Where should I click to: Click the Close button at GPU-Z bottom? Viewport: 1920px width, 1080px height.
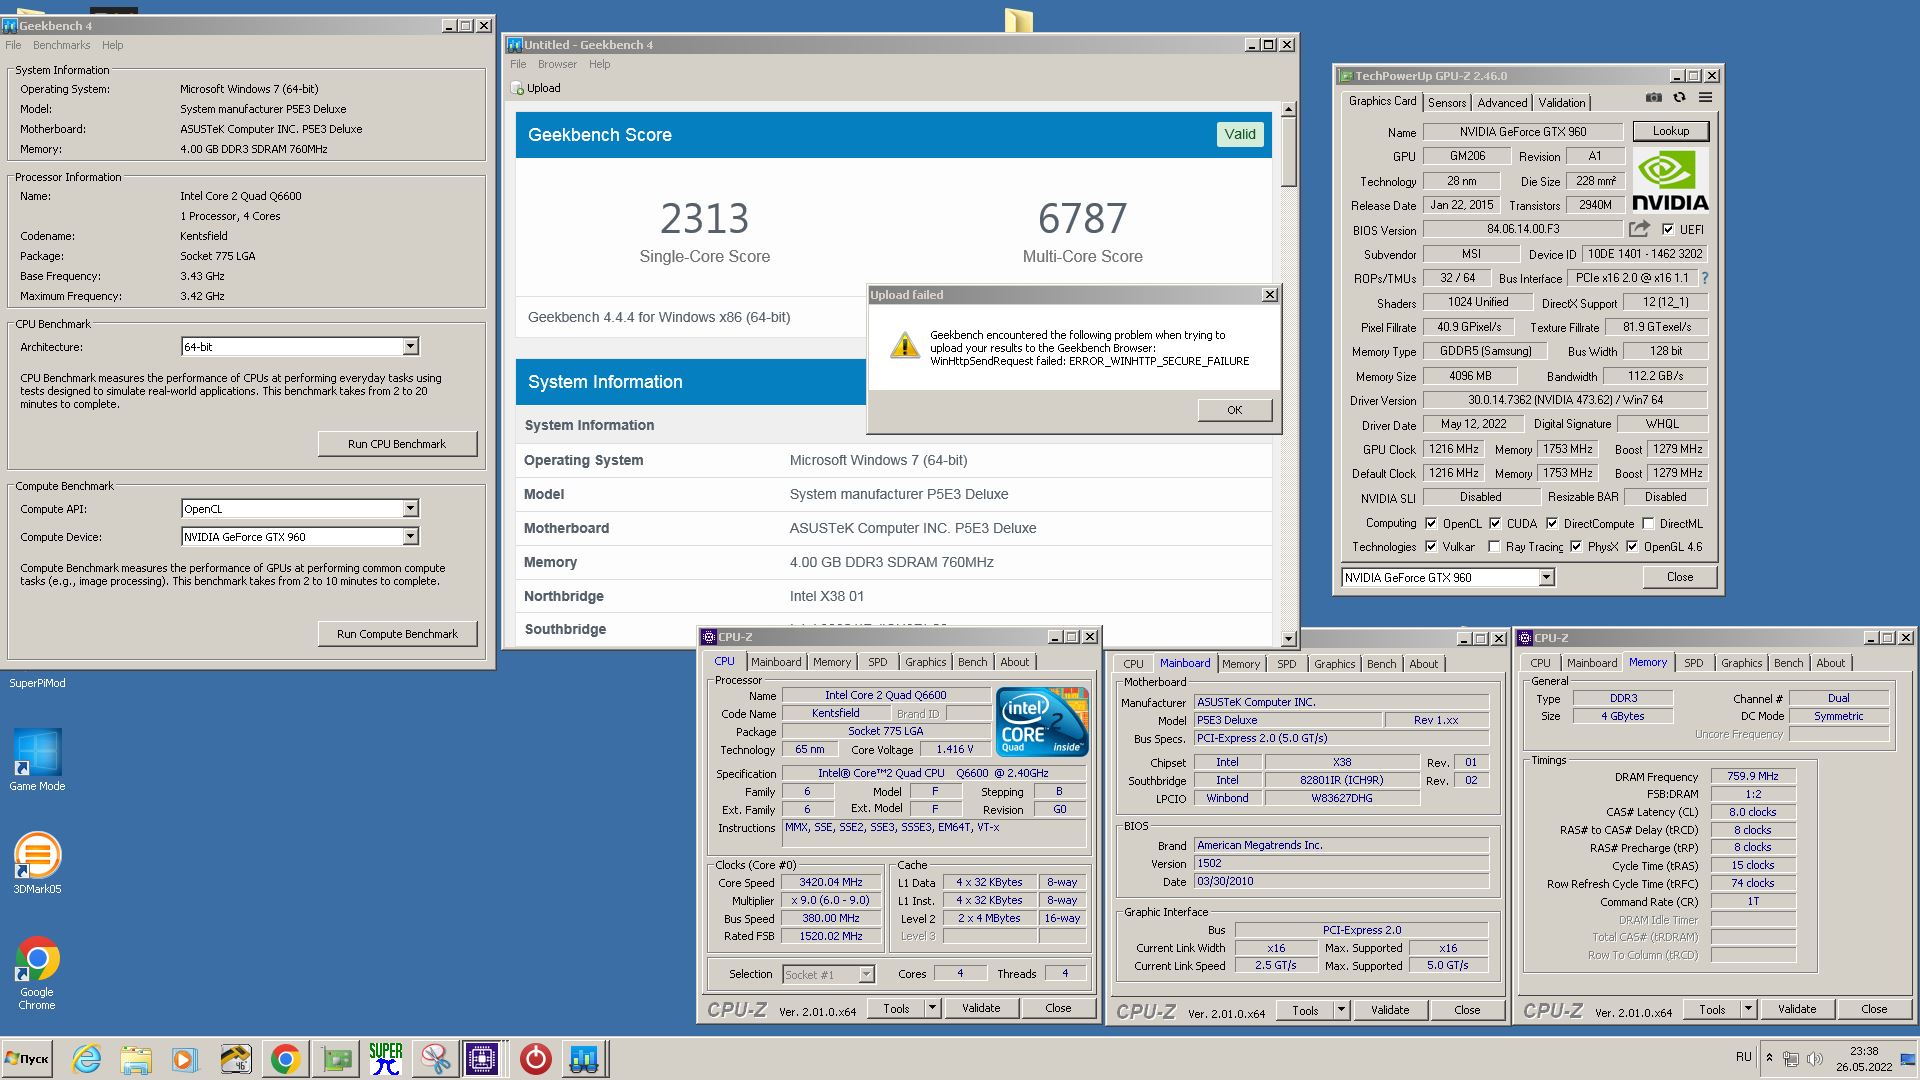(1680, 577)
